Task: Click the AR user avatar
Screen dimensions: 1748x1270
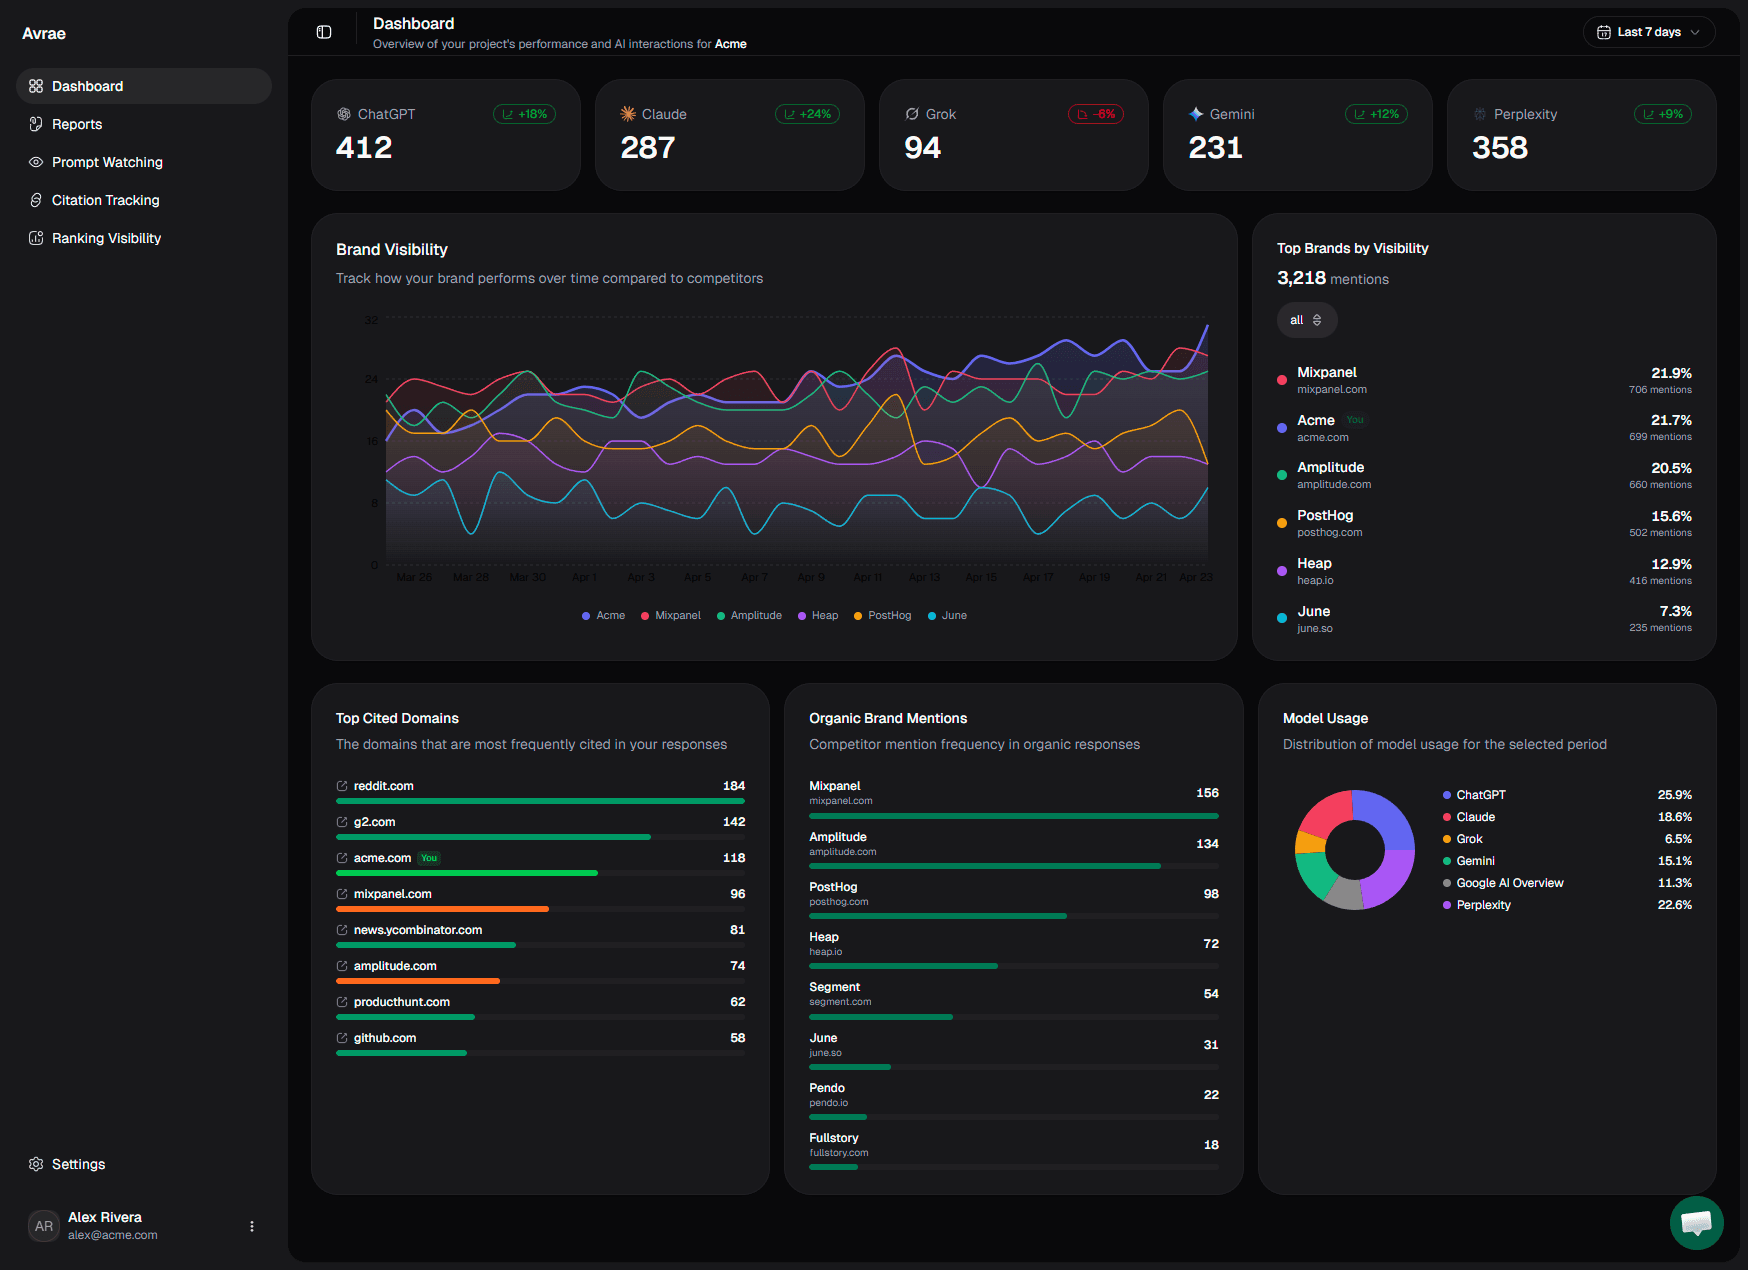Action: click(44, 1226)
